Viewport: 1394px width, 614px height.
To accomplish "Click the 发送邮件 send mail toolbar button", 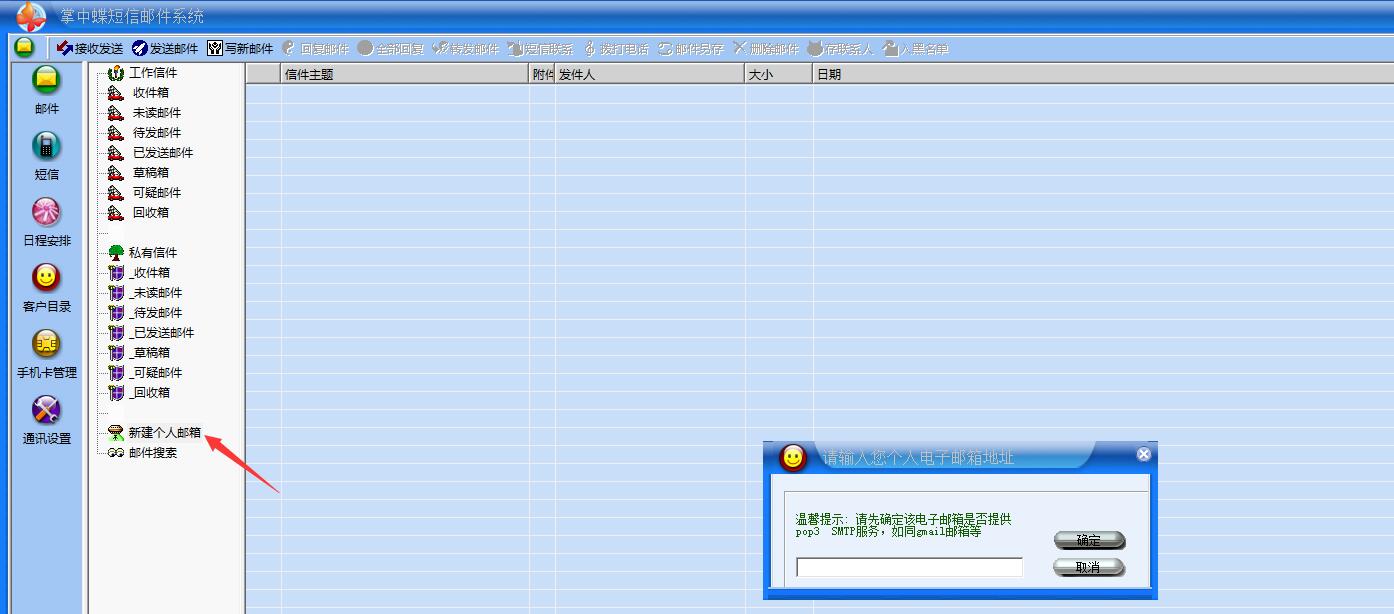I will coord(165,48).
